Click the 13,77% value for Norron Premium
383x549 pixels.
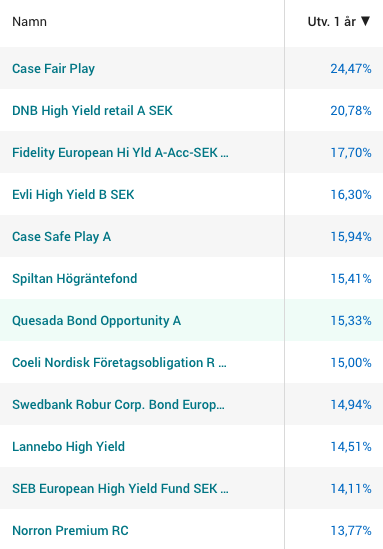click(351, 531)
